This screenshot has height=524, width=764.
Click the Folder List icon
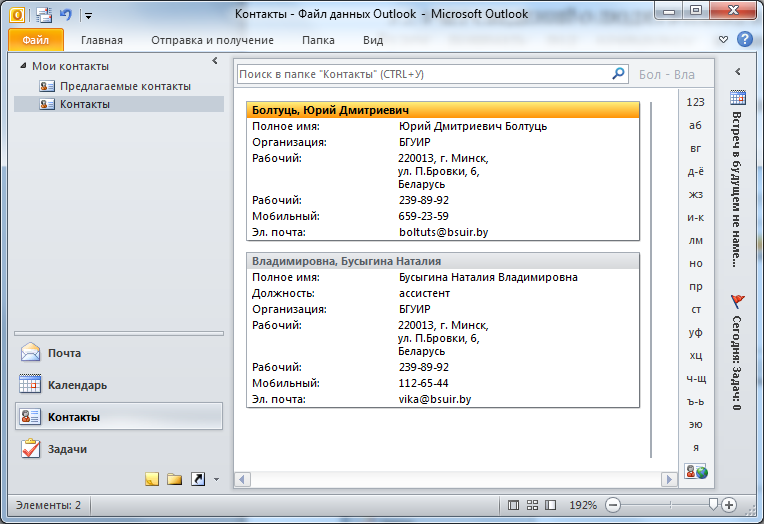point(174,479)
